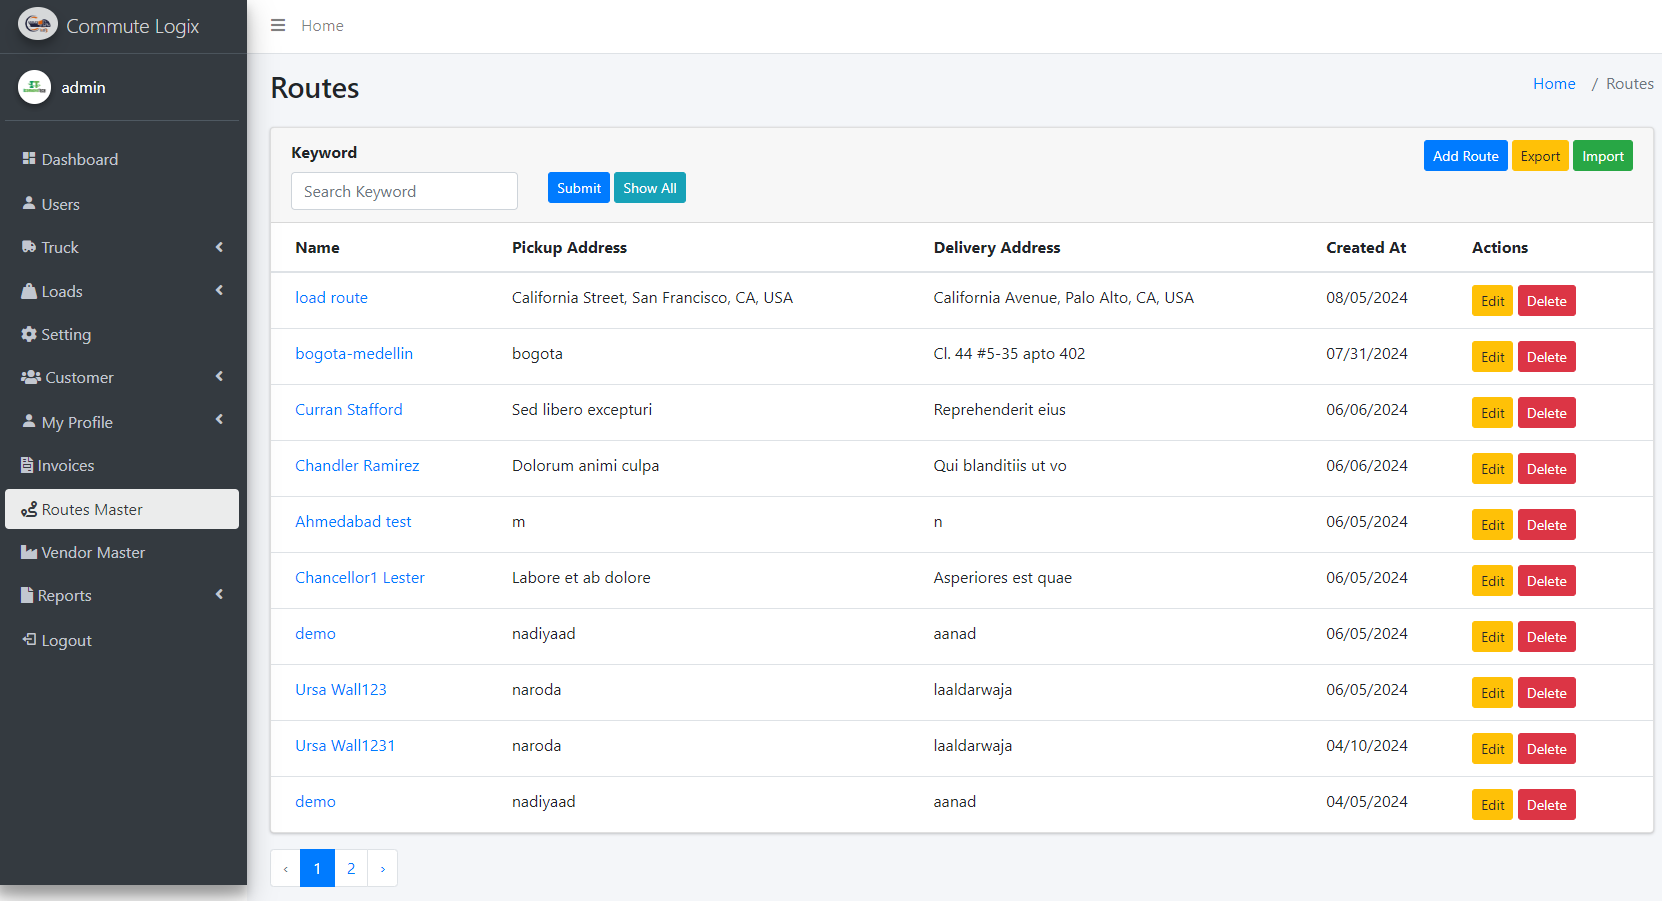Click the hamburger menu toggle icon

(278, 25)
